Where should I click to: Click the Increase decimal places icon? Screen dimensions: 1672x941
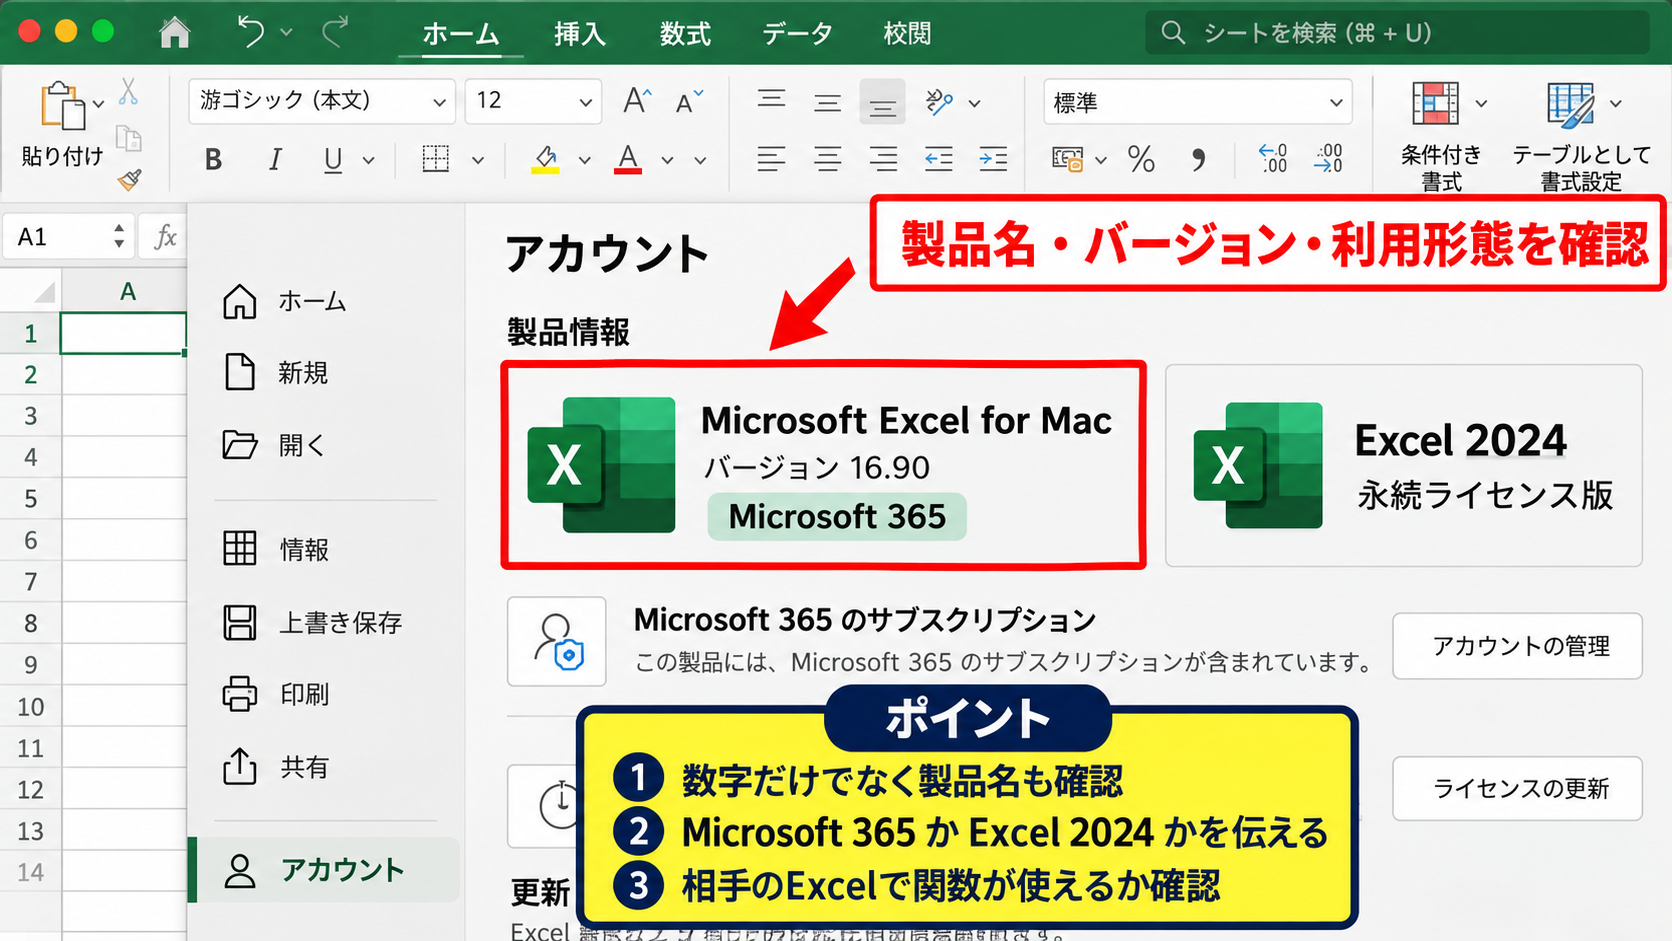(1273, 159)
